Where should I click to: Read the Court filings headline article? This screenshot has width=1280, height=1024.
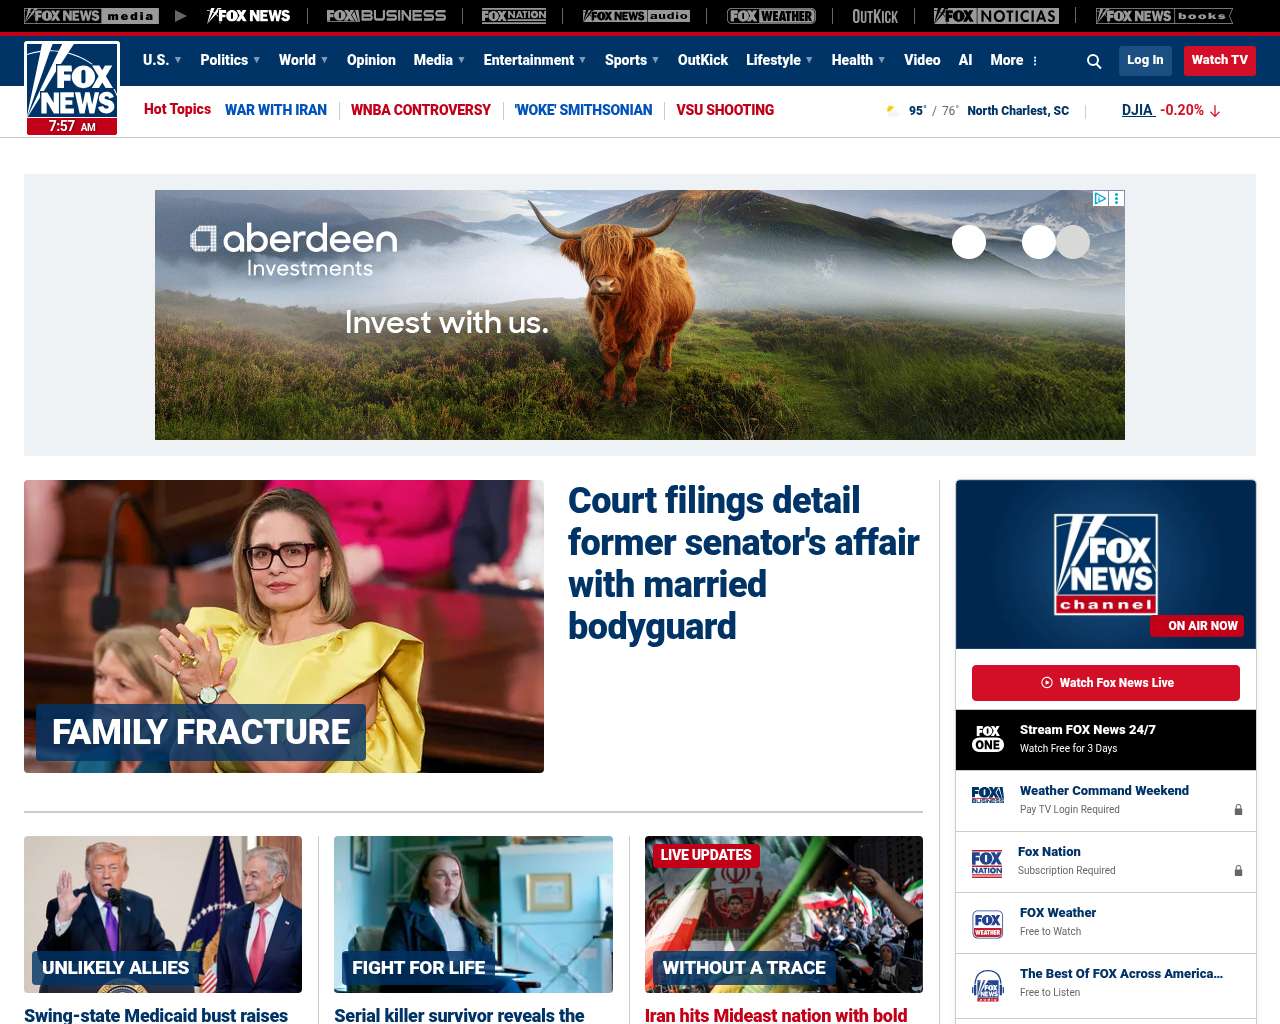(x=744, y=563)
